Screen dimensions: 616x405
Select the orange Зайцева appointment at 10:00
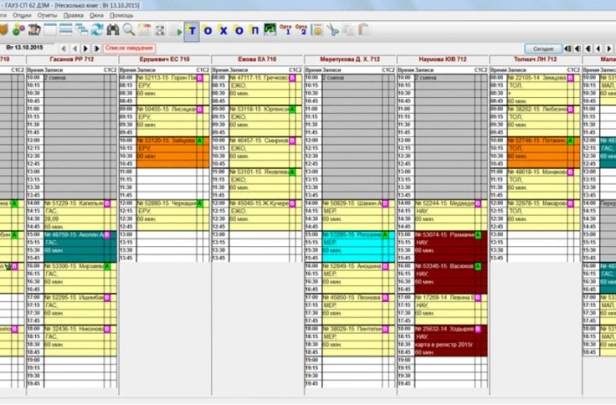161,141
